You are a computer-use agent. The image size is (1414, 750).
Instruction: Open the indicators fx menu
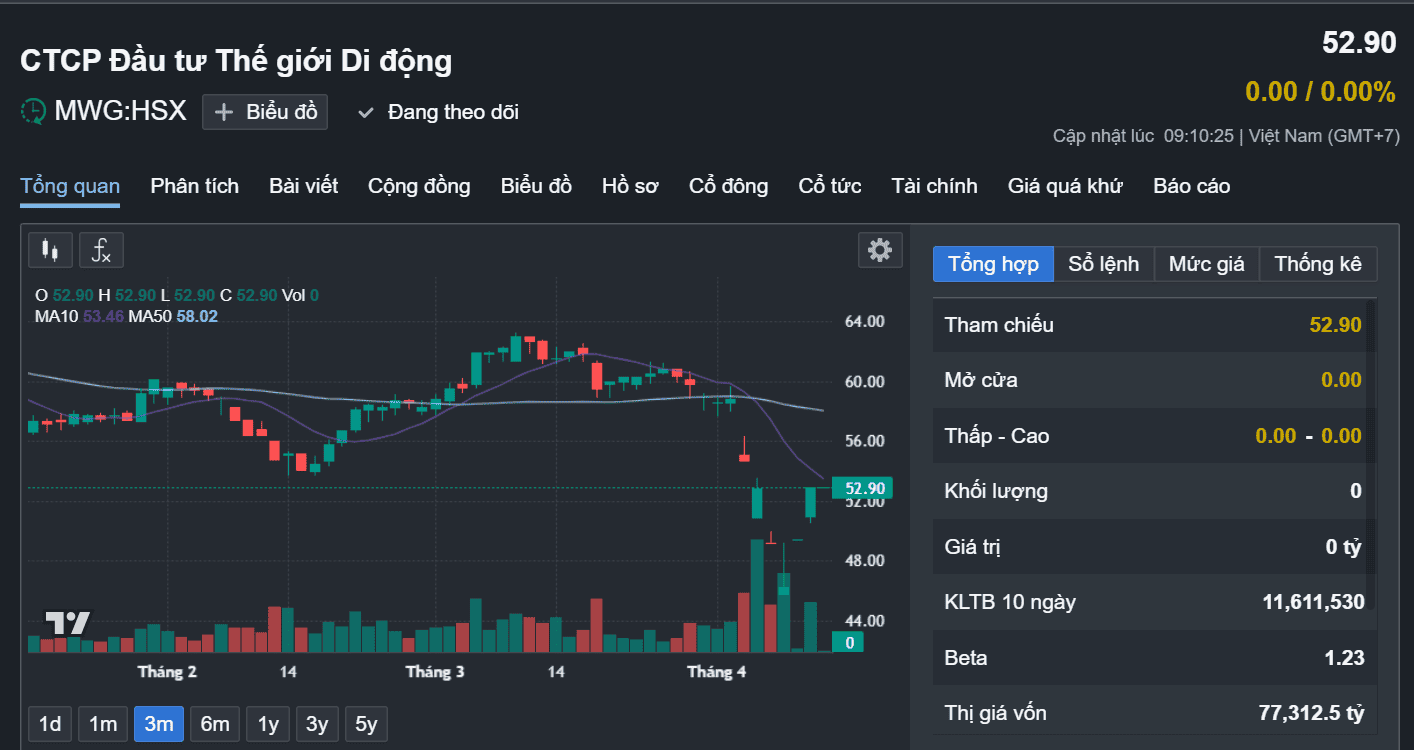[x=102, y=250]
